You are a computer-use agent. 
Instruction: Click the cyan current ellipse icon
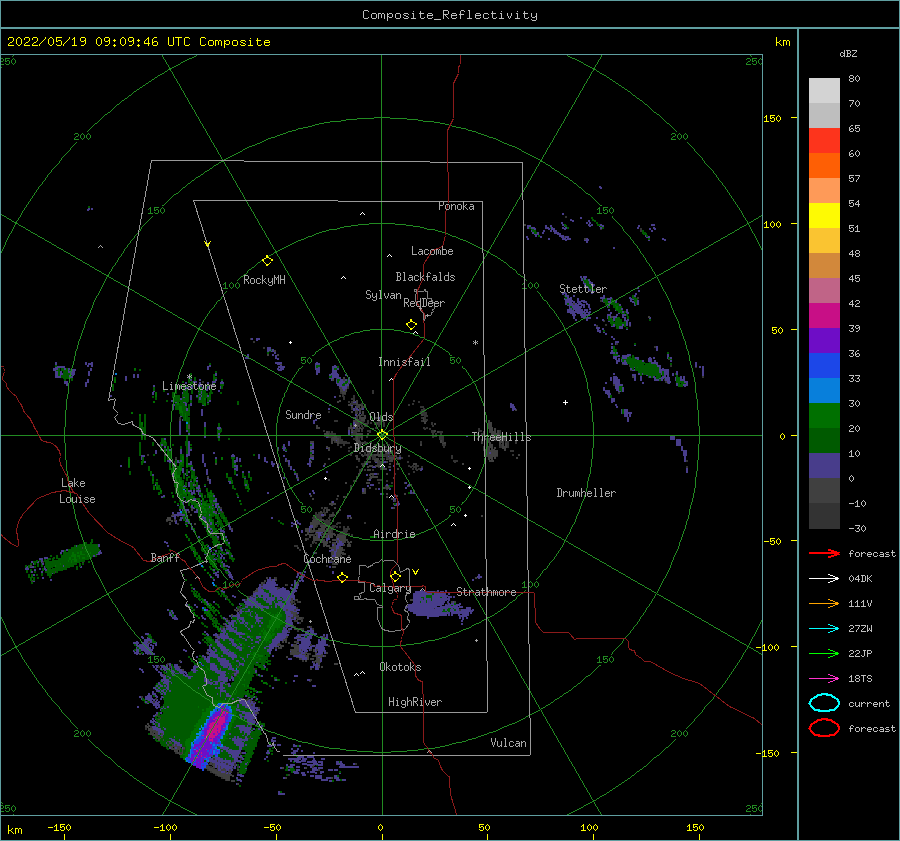(824, 703)
